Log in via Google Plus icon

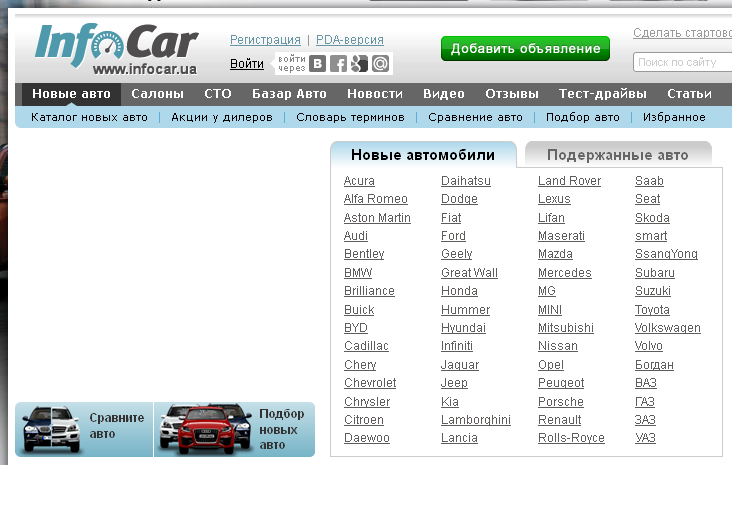coord(359,63)
